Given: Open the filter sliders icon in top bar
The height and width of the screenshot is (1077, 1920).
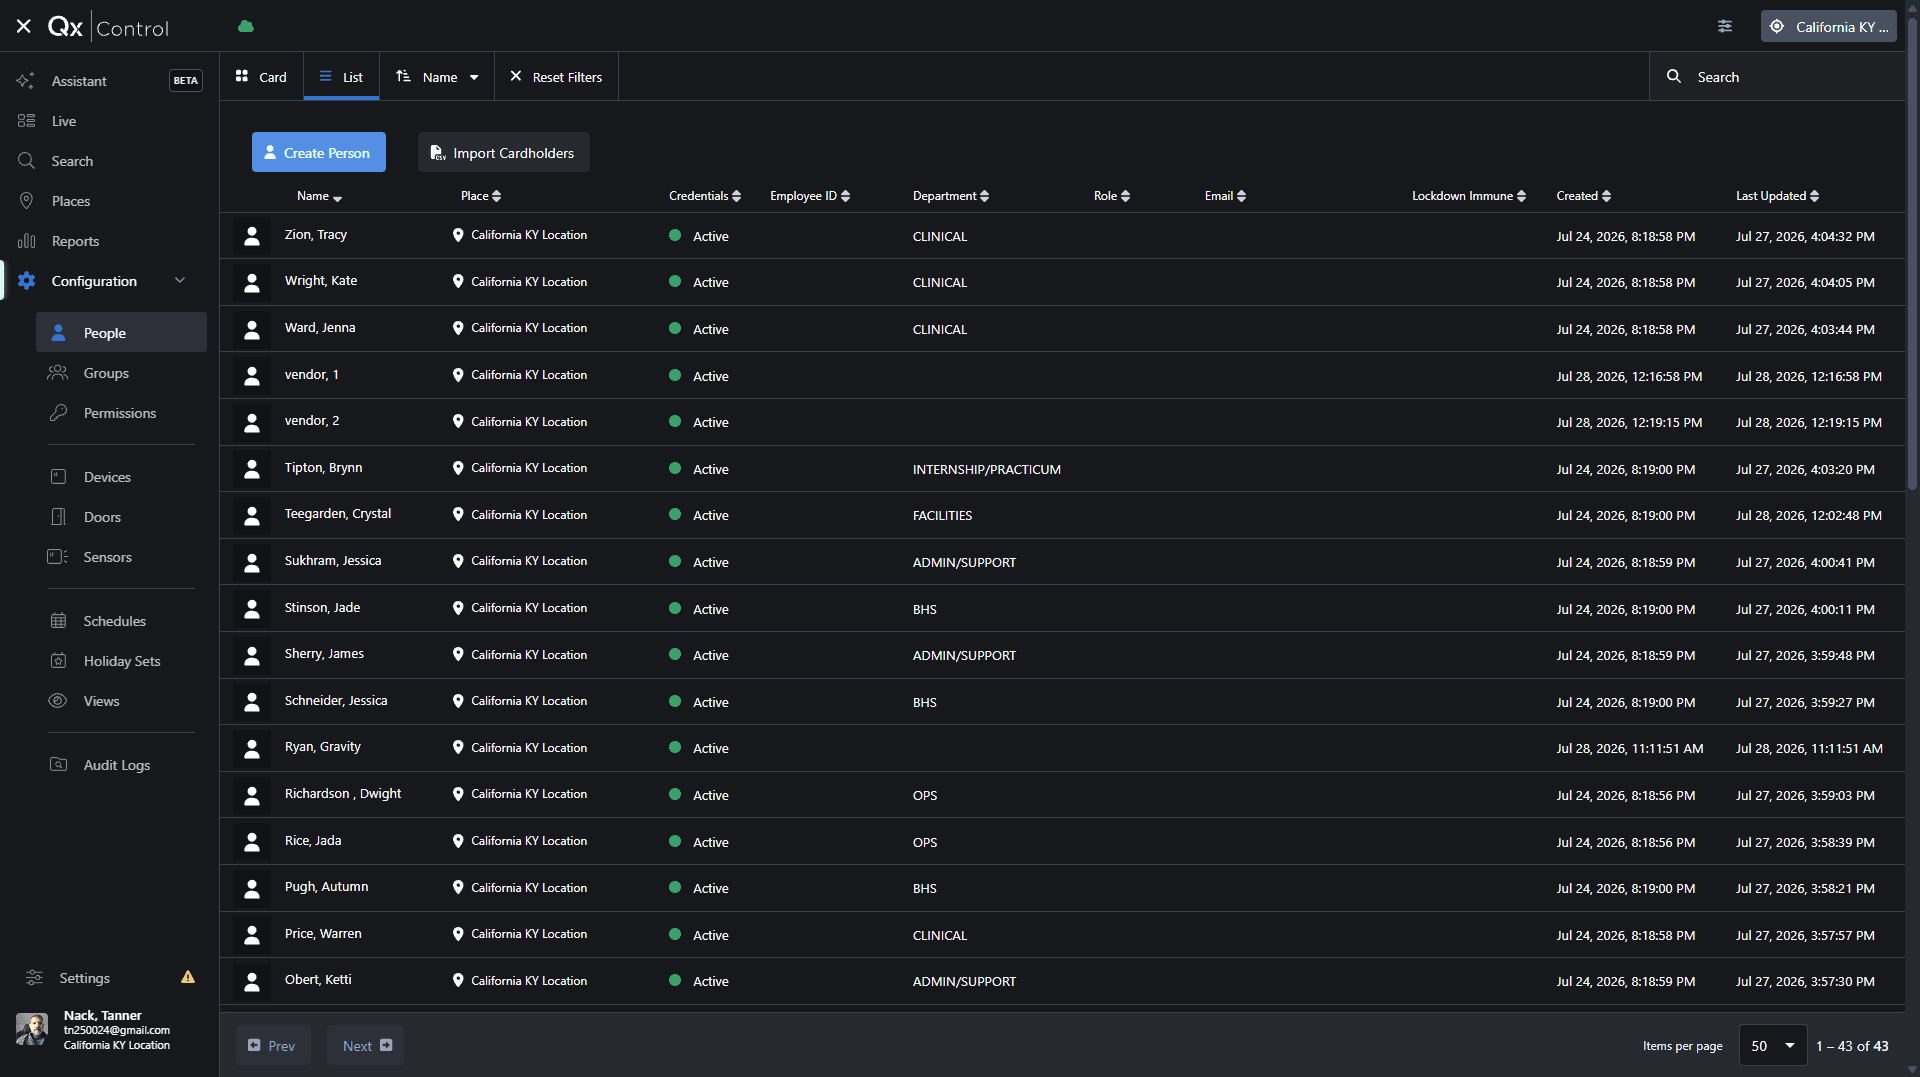Looking at the screenshot, I should pyautogui.click(x=1725, y=26).
